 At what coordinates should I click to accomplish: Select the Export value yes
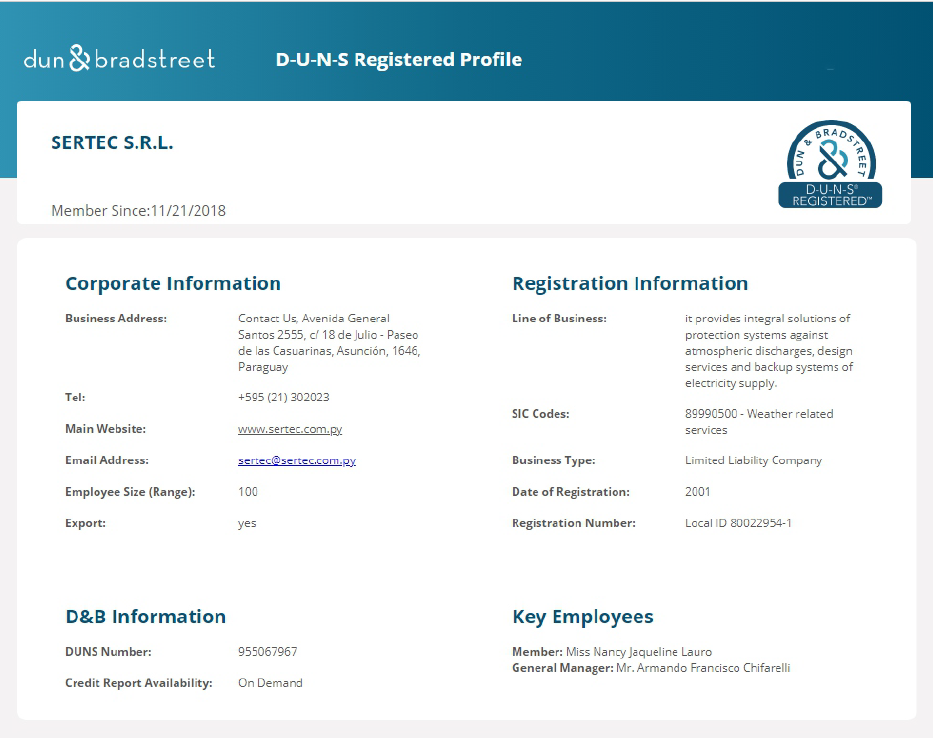pyautogui.click(x=247, y=524)
